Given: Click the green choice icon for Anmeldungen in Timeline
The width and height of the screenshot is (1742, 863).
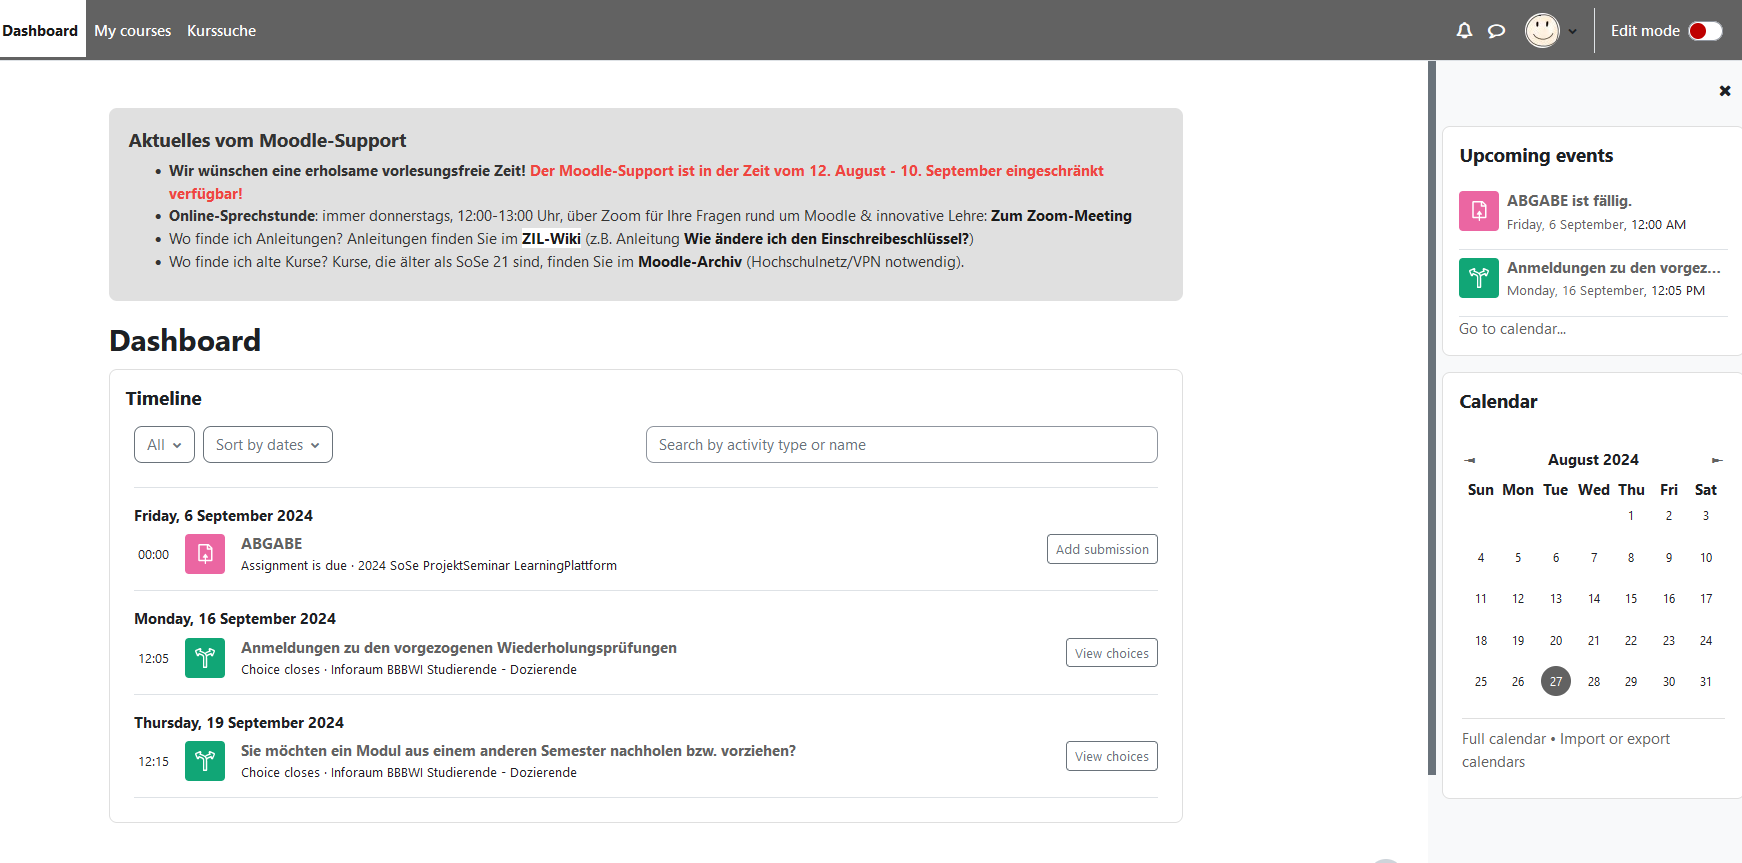Looking at the screenshot, I should 205,658.
